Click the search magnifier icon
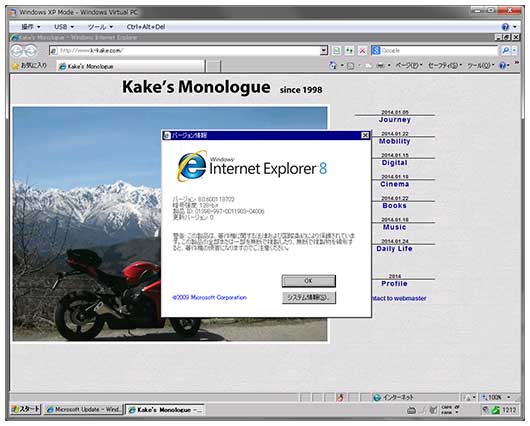The width and height of the screenshot is (530, 426). 505,51
